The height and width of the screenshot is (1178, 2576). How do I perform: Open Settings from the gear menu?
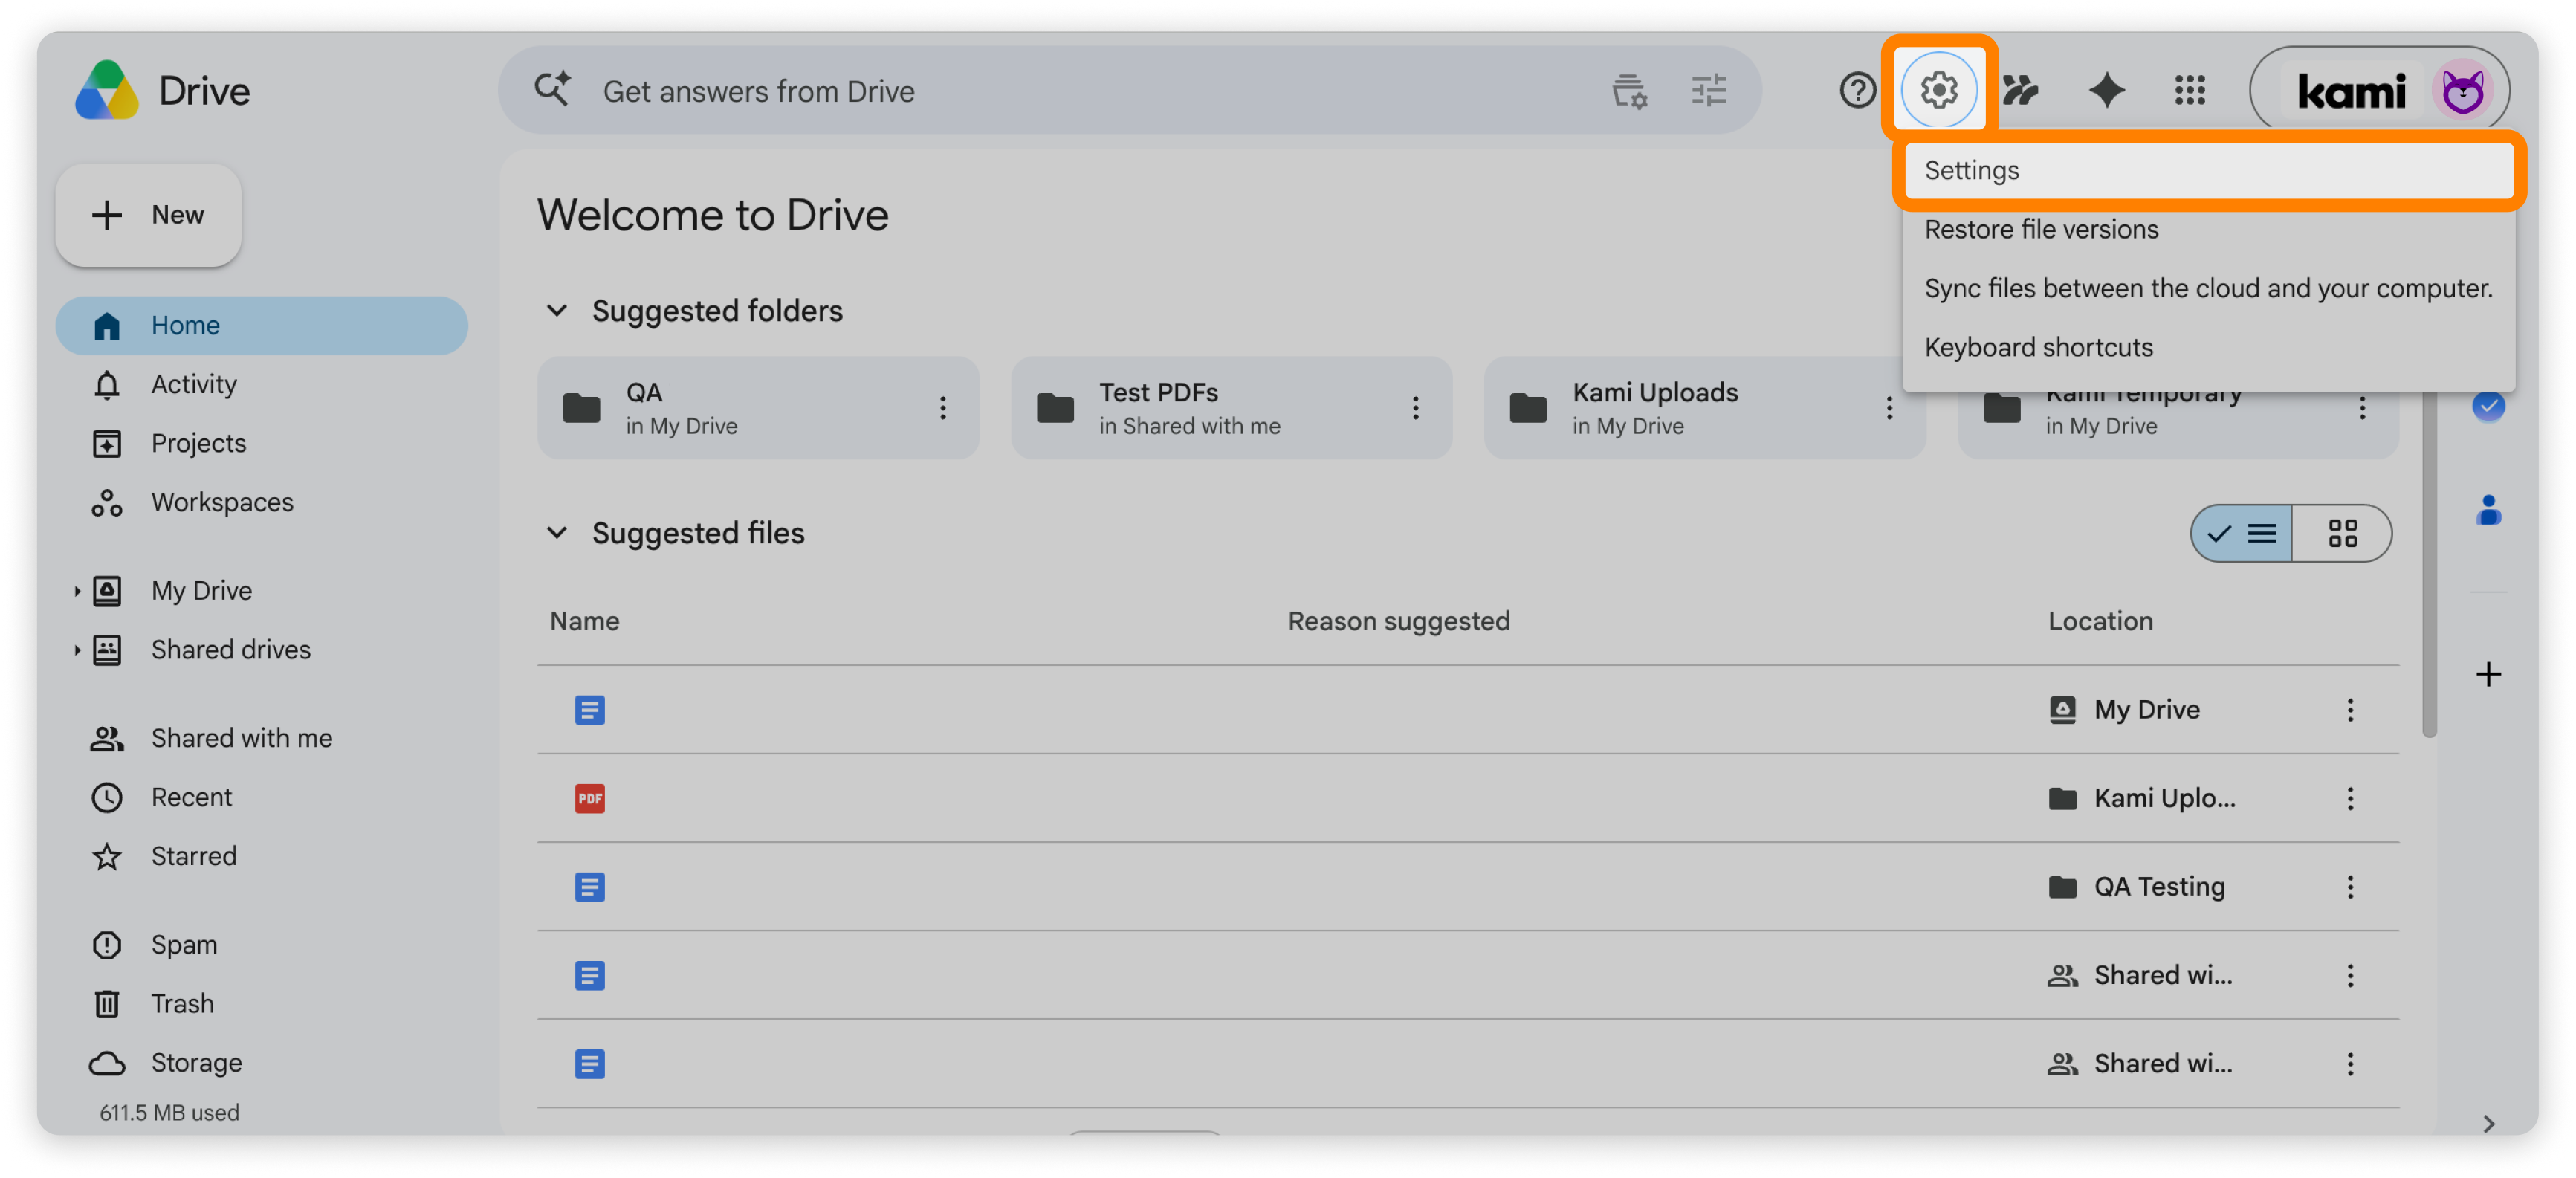click(x=2208, y=170)
